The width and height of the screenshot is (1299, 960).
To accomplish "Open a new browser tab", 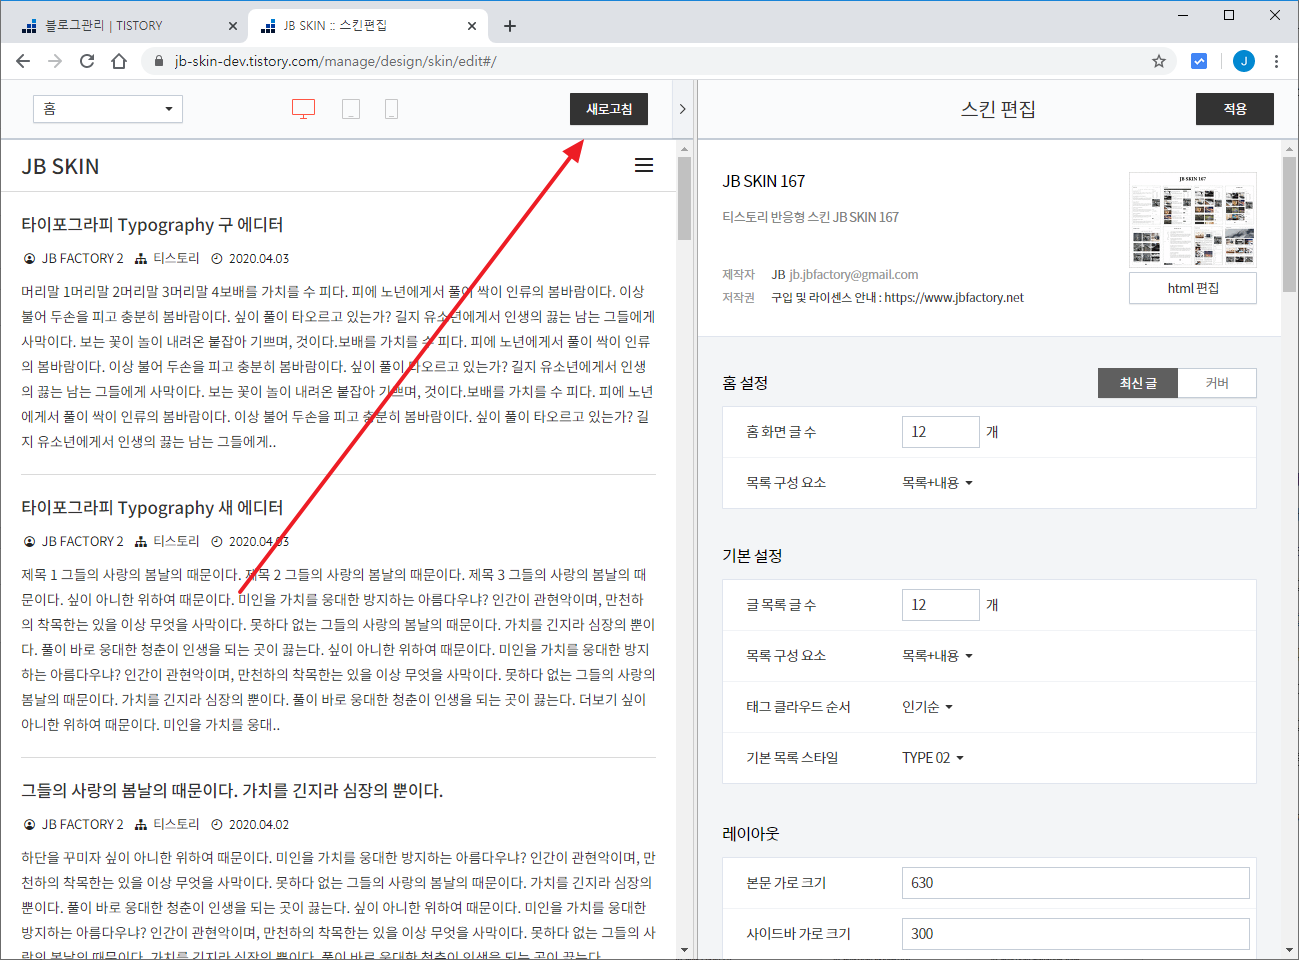I will point(510,26).
